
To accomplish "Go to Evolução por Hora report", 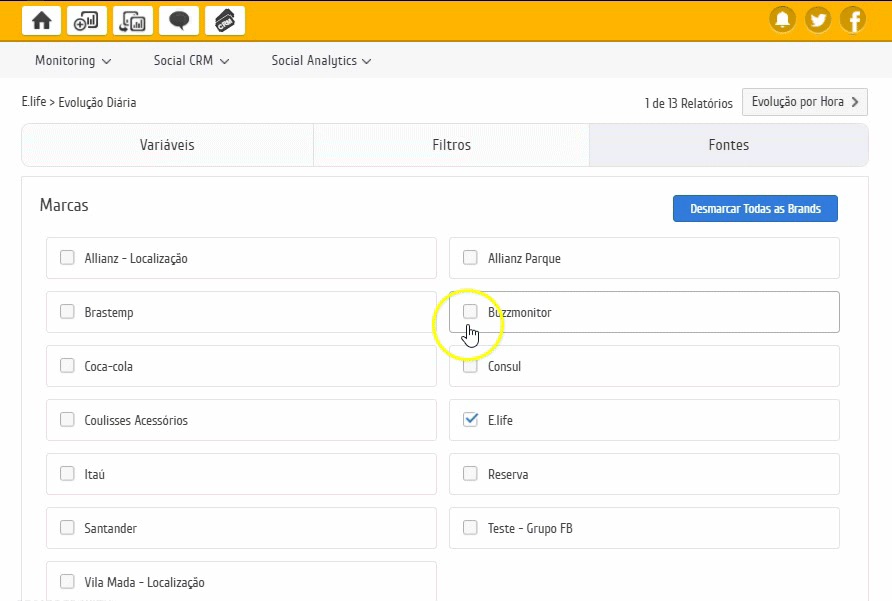I will click(x=804, y=102).
